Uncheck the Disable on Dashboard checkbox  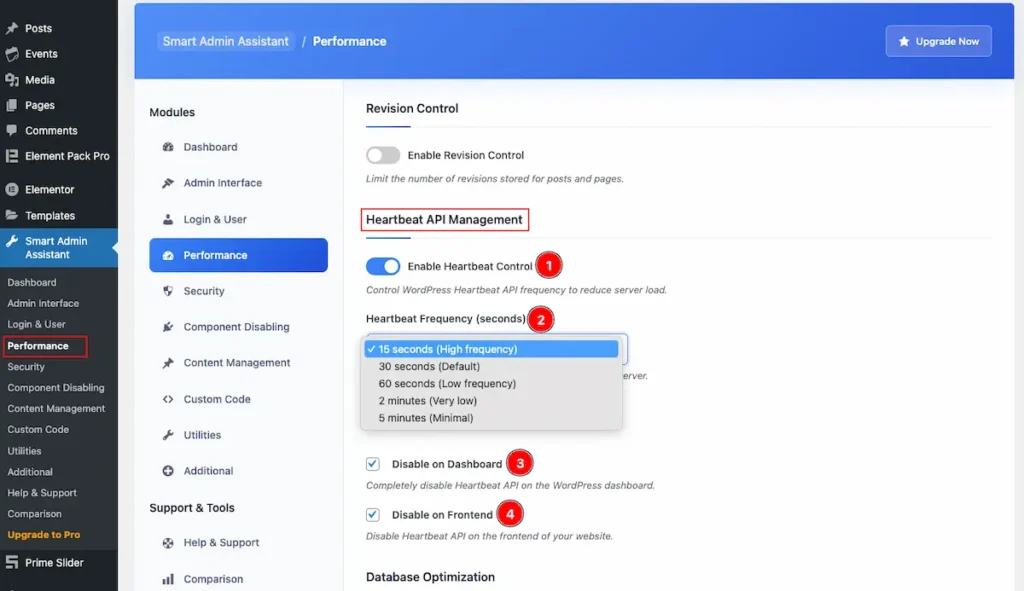pyautogui.click(x=372, y=464)
